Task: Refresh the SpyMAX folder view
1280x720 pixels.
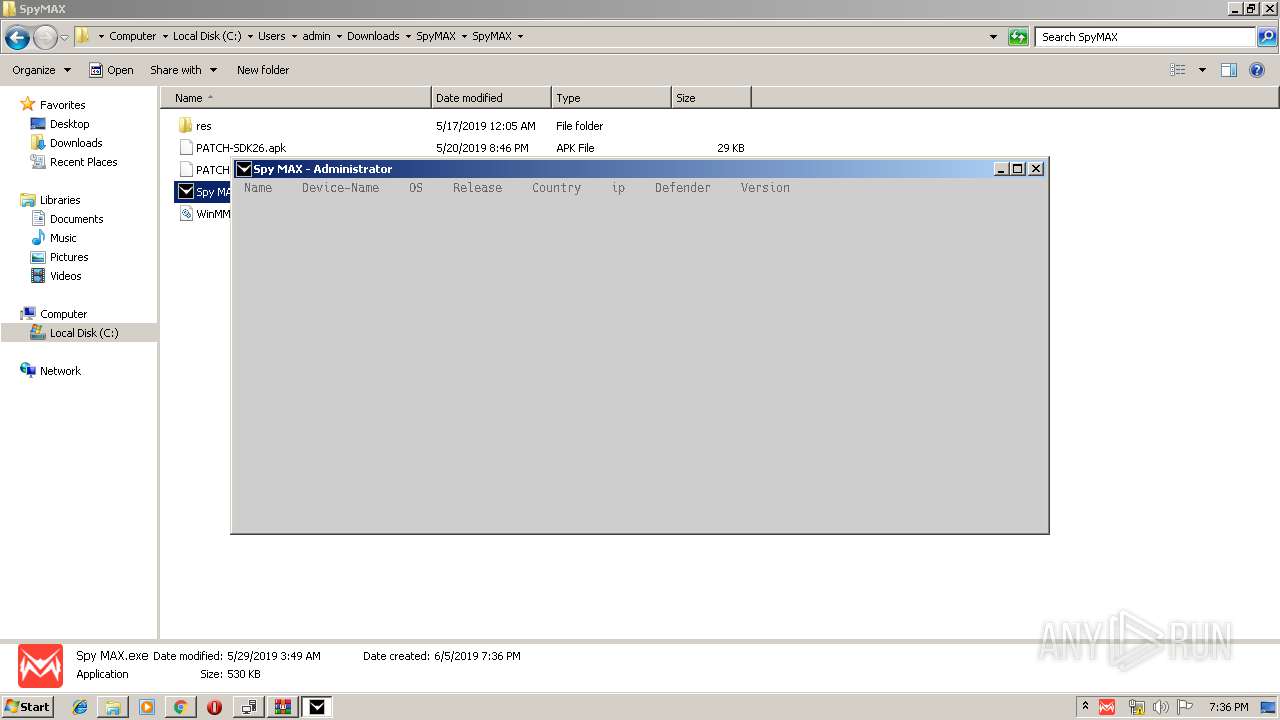Action: (1018, 37)
